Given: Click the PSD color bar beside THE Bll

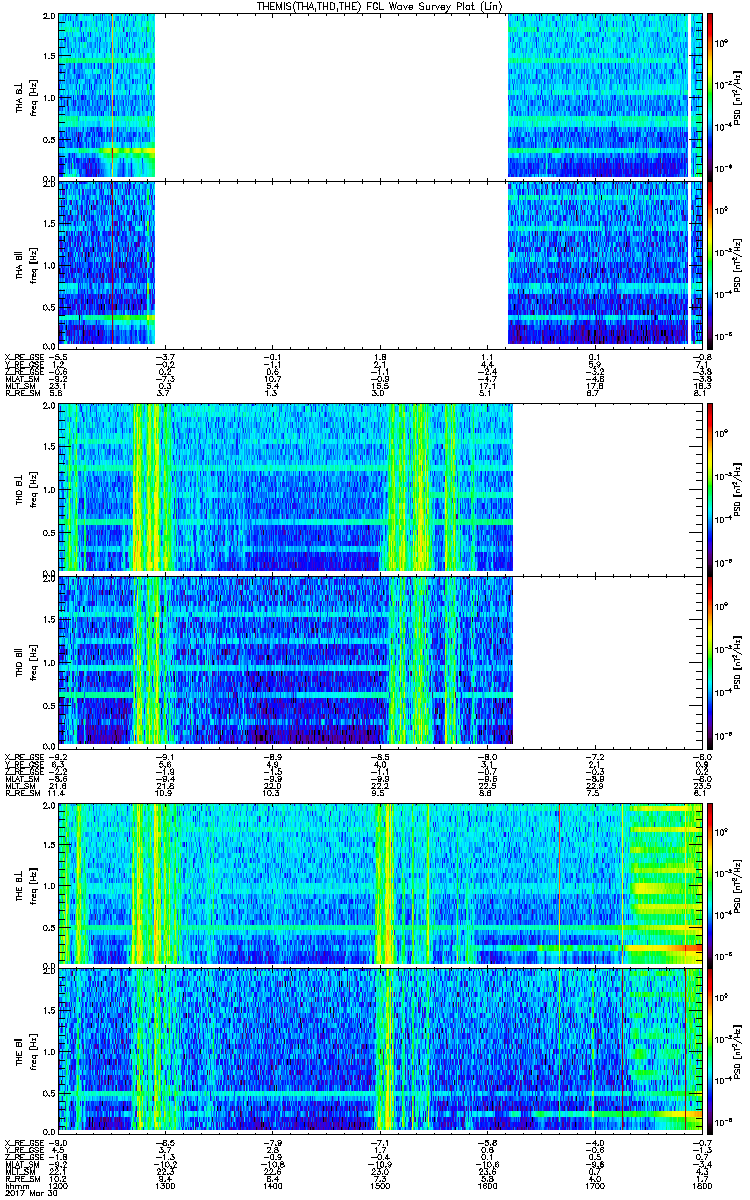Looking at the screenshot, I should (x=710, y=1049).
